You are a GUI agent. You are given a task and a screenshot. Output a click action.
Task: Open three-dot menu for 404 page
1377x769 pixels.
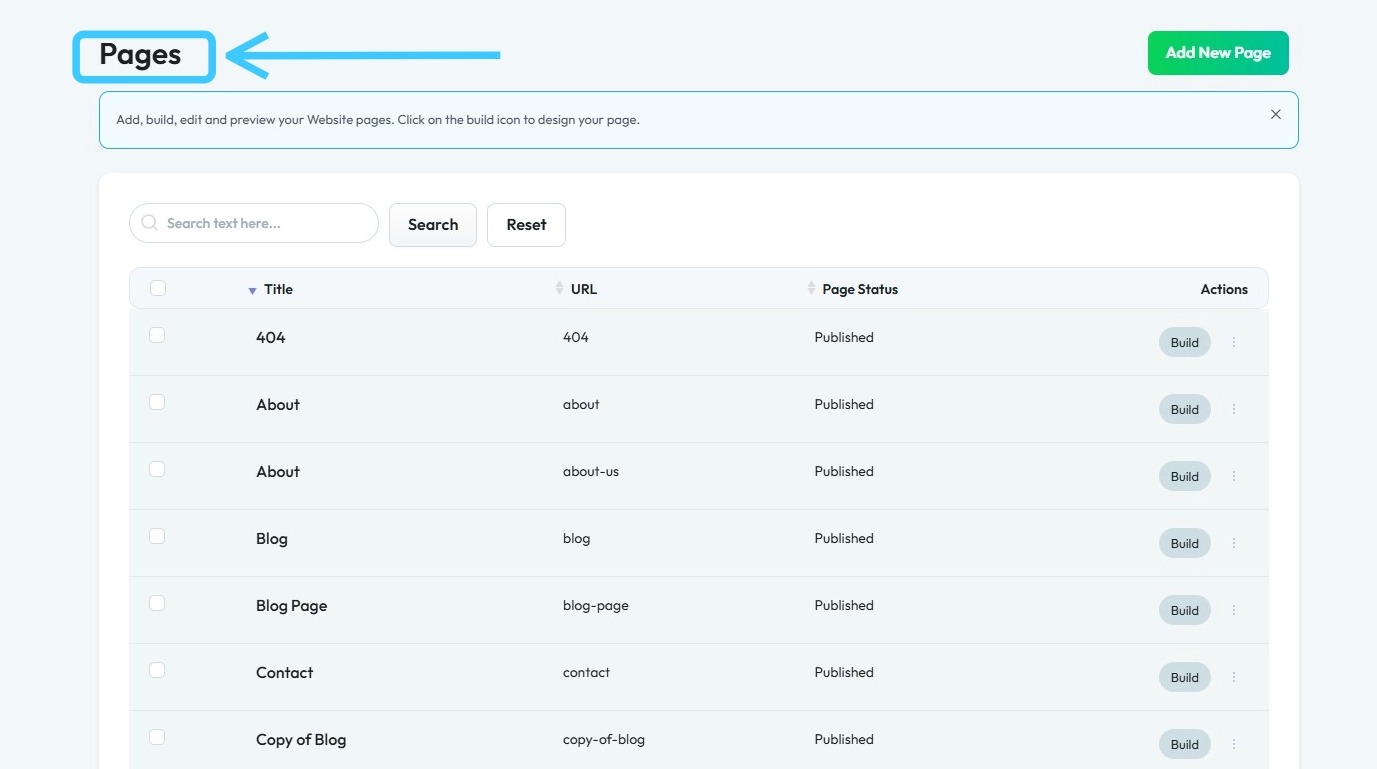click(x=1233, y=342)
